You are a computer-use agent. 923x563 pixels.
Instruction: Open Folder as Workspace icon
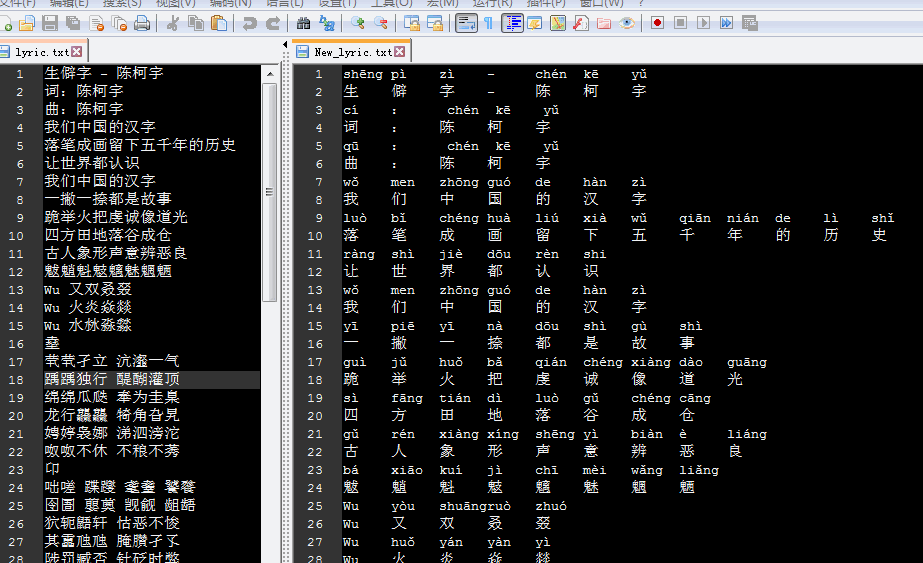[603, 24]
